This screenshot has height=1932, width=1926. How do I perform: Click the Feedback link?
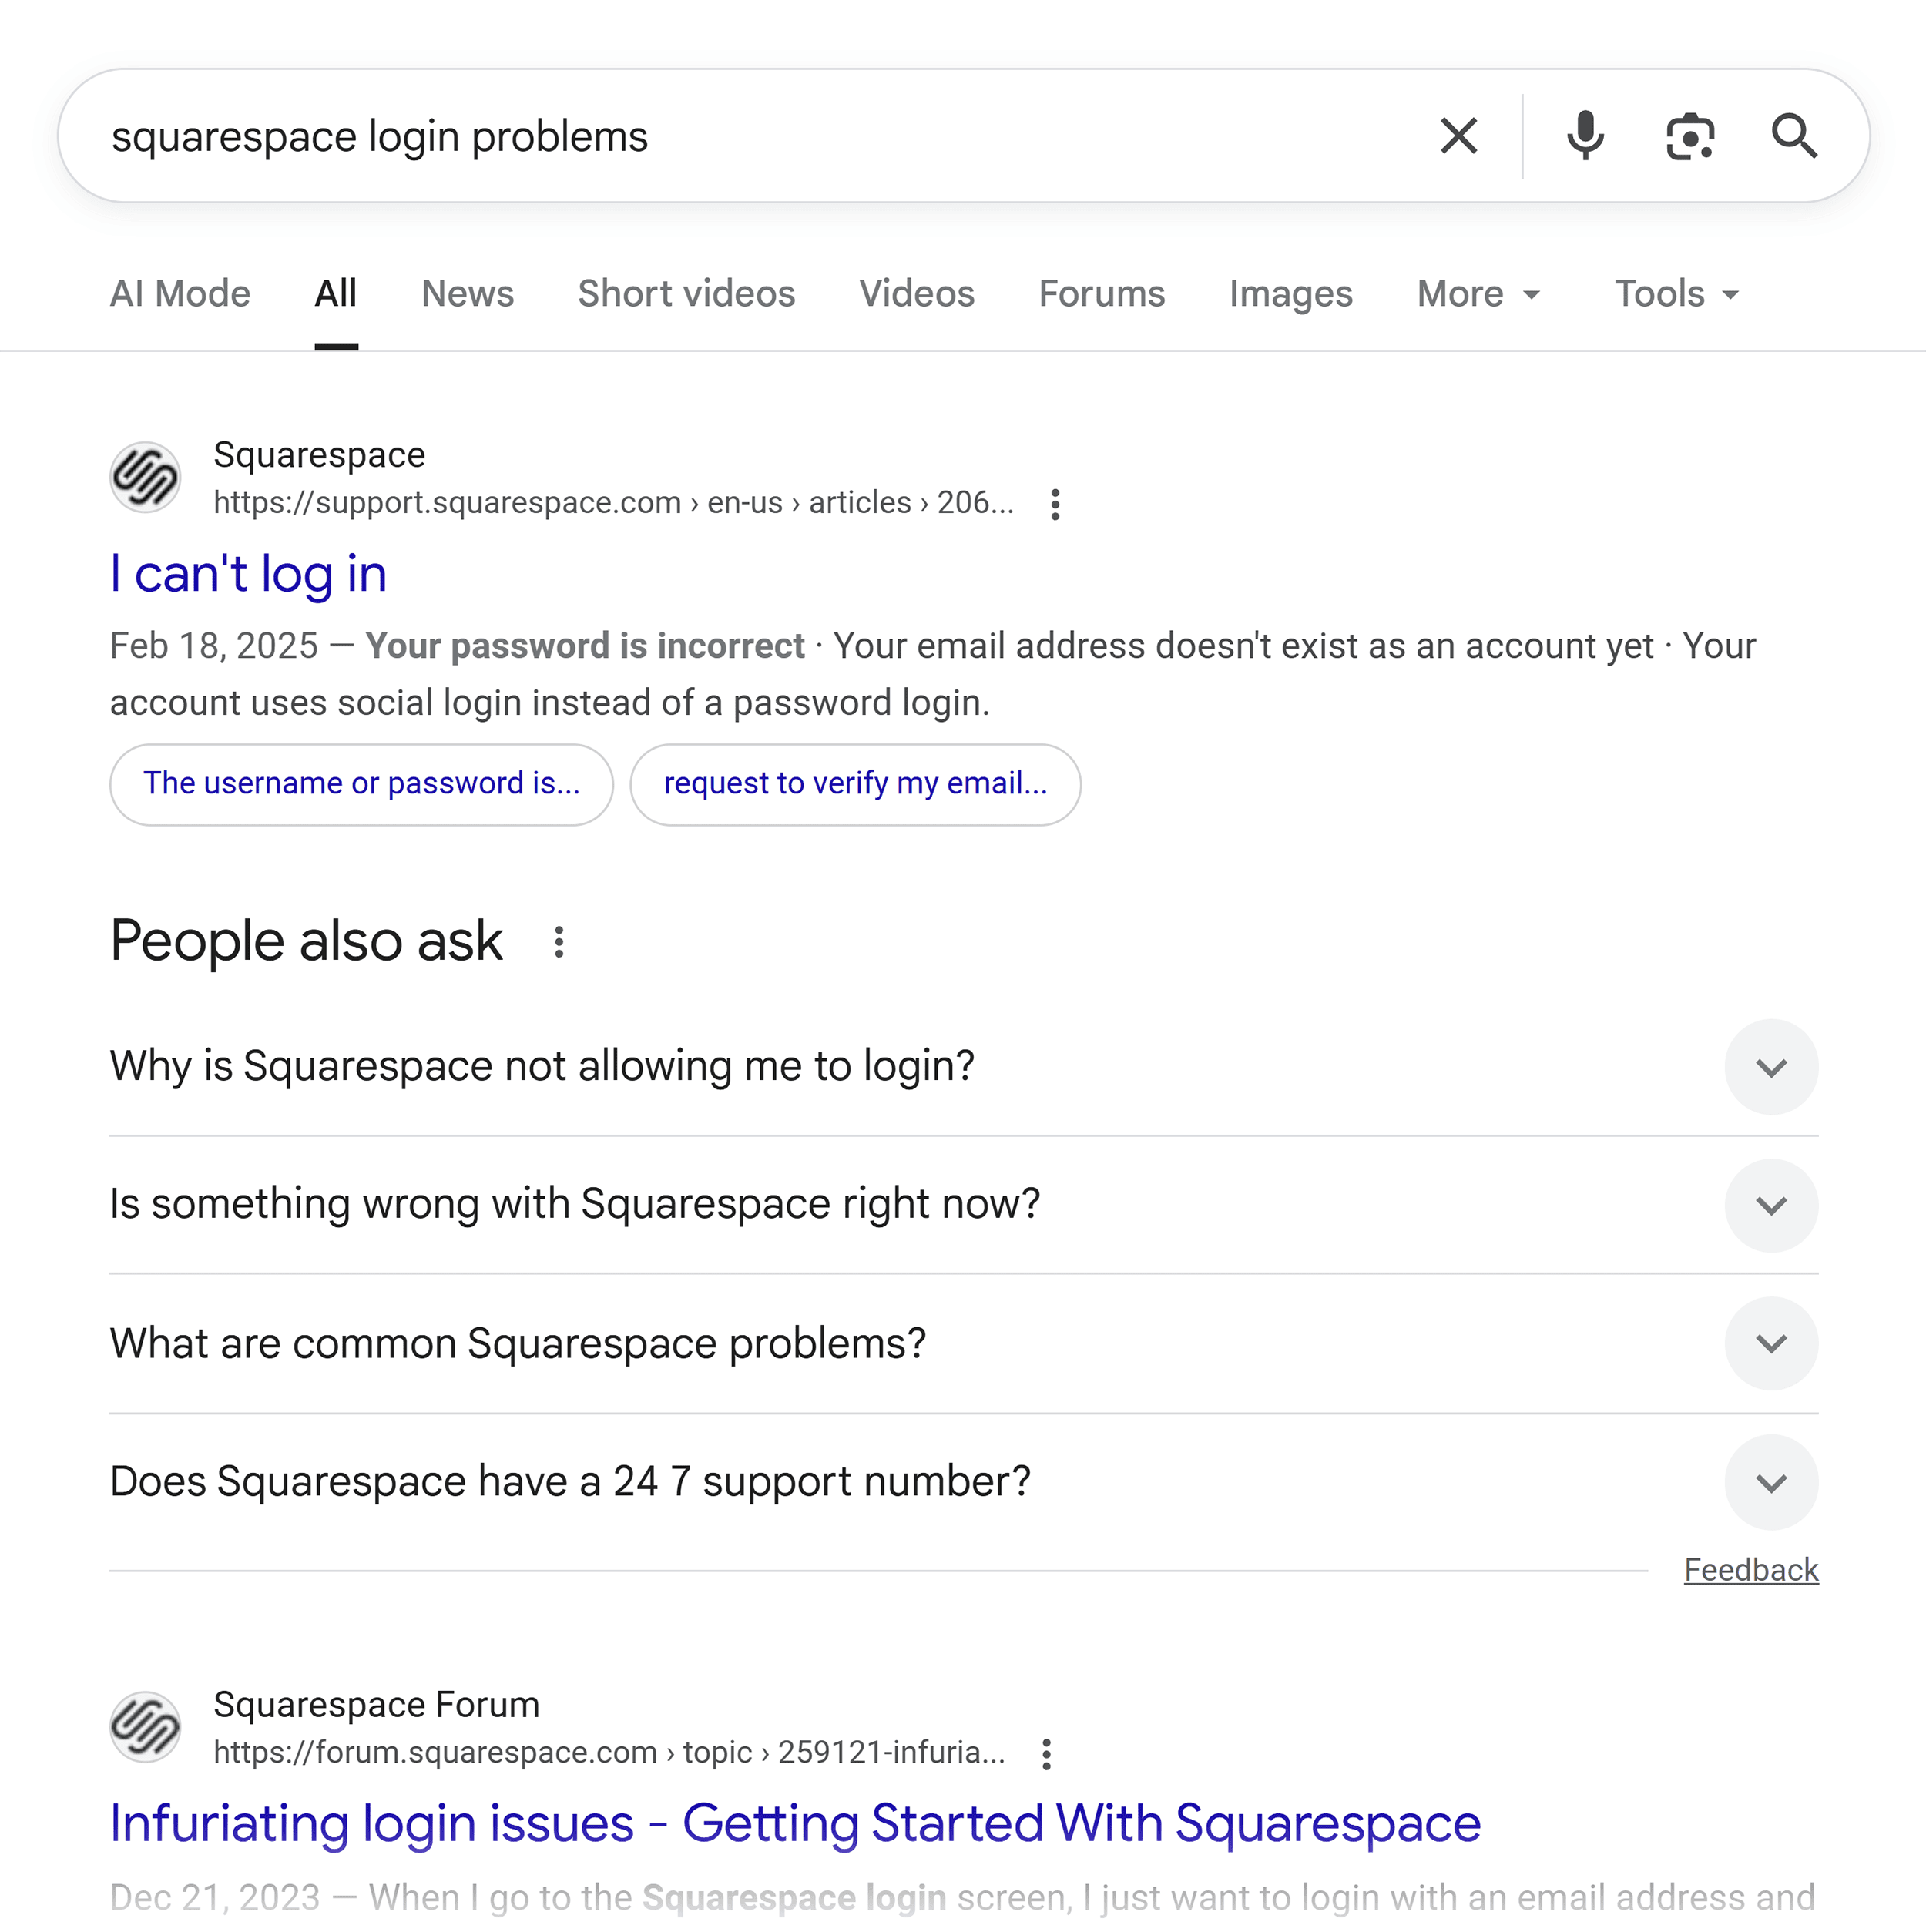(x=1750, y=1570)
